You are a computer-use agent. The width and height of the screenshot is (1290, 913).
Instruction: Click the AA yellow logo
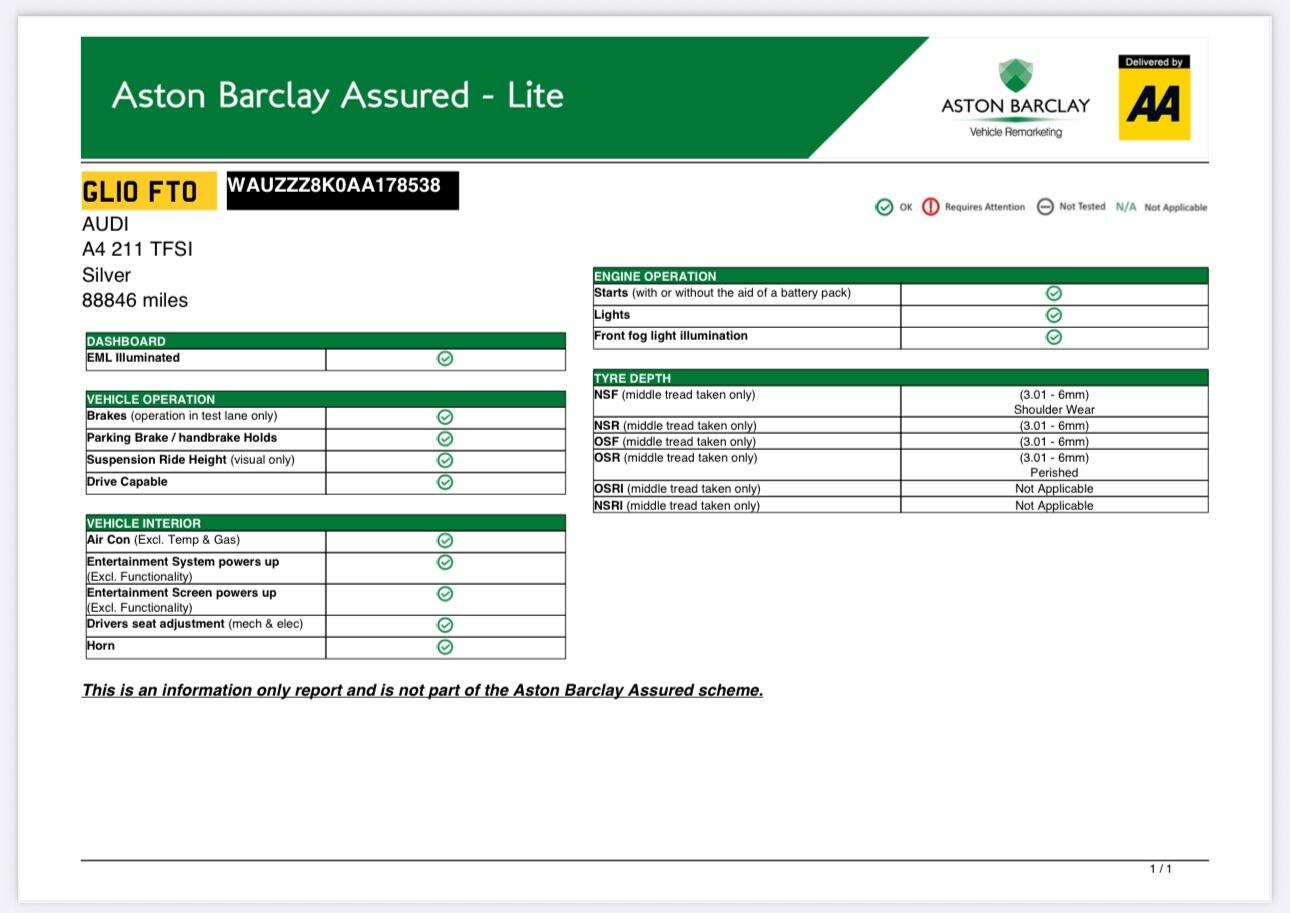click(x=1153, y=104)
